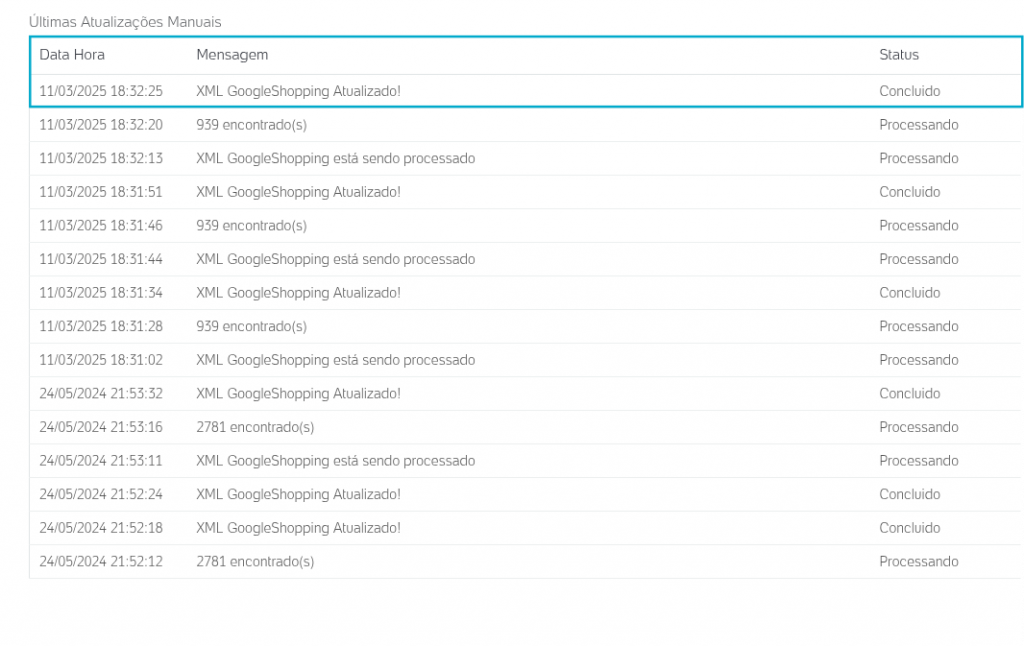Select the 18:32:20 row with 939 encontrado(s)
The width and height of the screenshot is (1024, 646).
526,125
